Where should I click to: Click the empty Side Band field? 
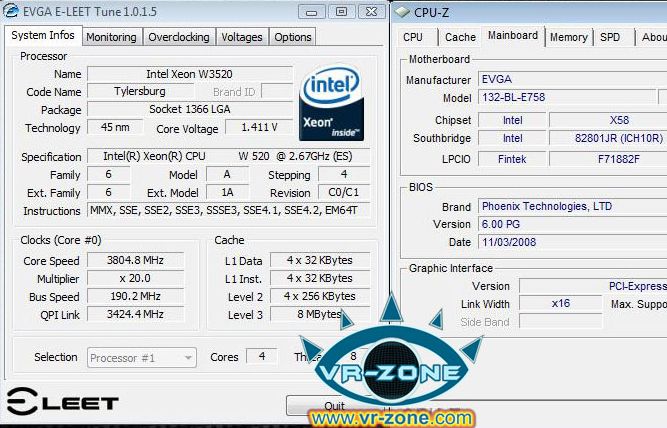[561, 321]
